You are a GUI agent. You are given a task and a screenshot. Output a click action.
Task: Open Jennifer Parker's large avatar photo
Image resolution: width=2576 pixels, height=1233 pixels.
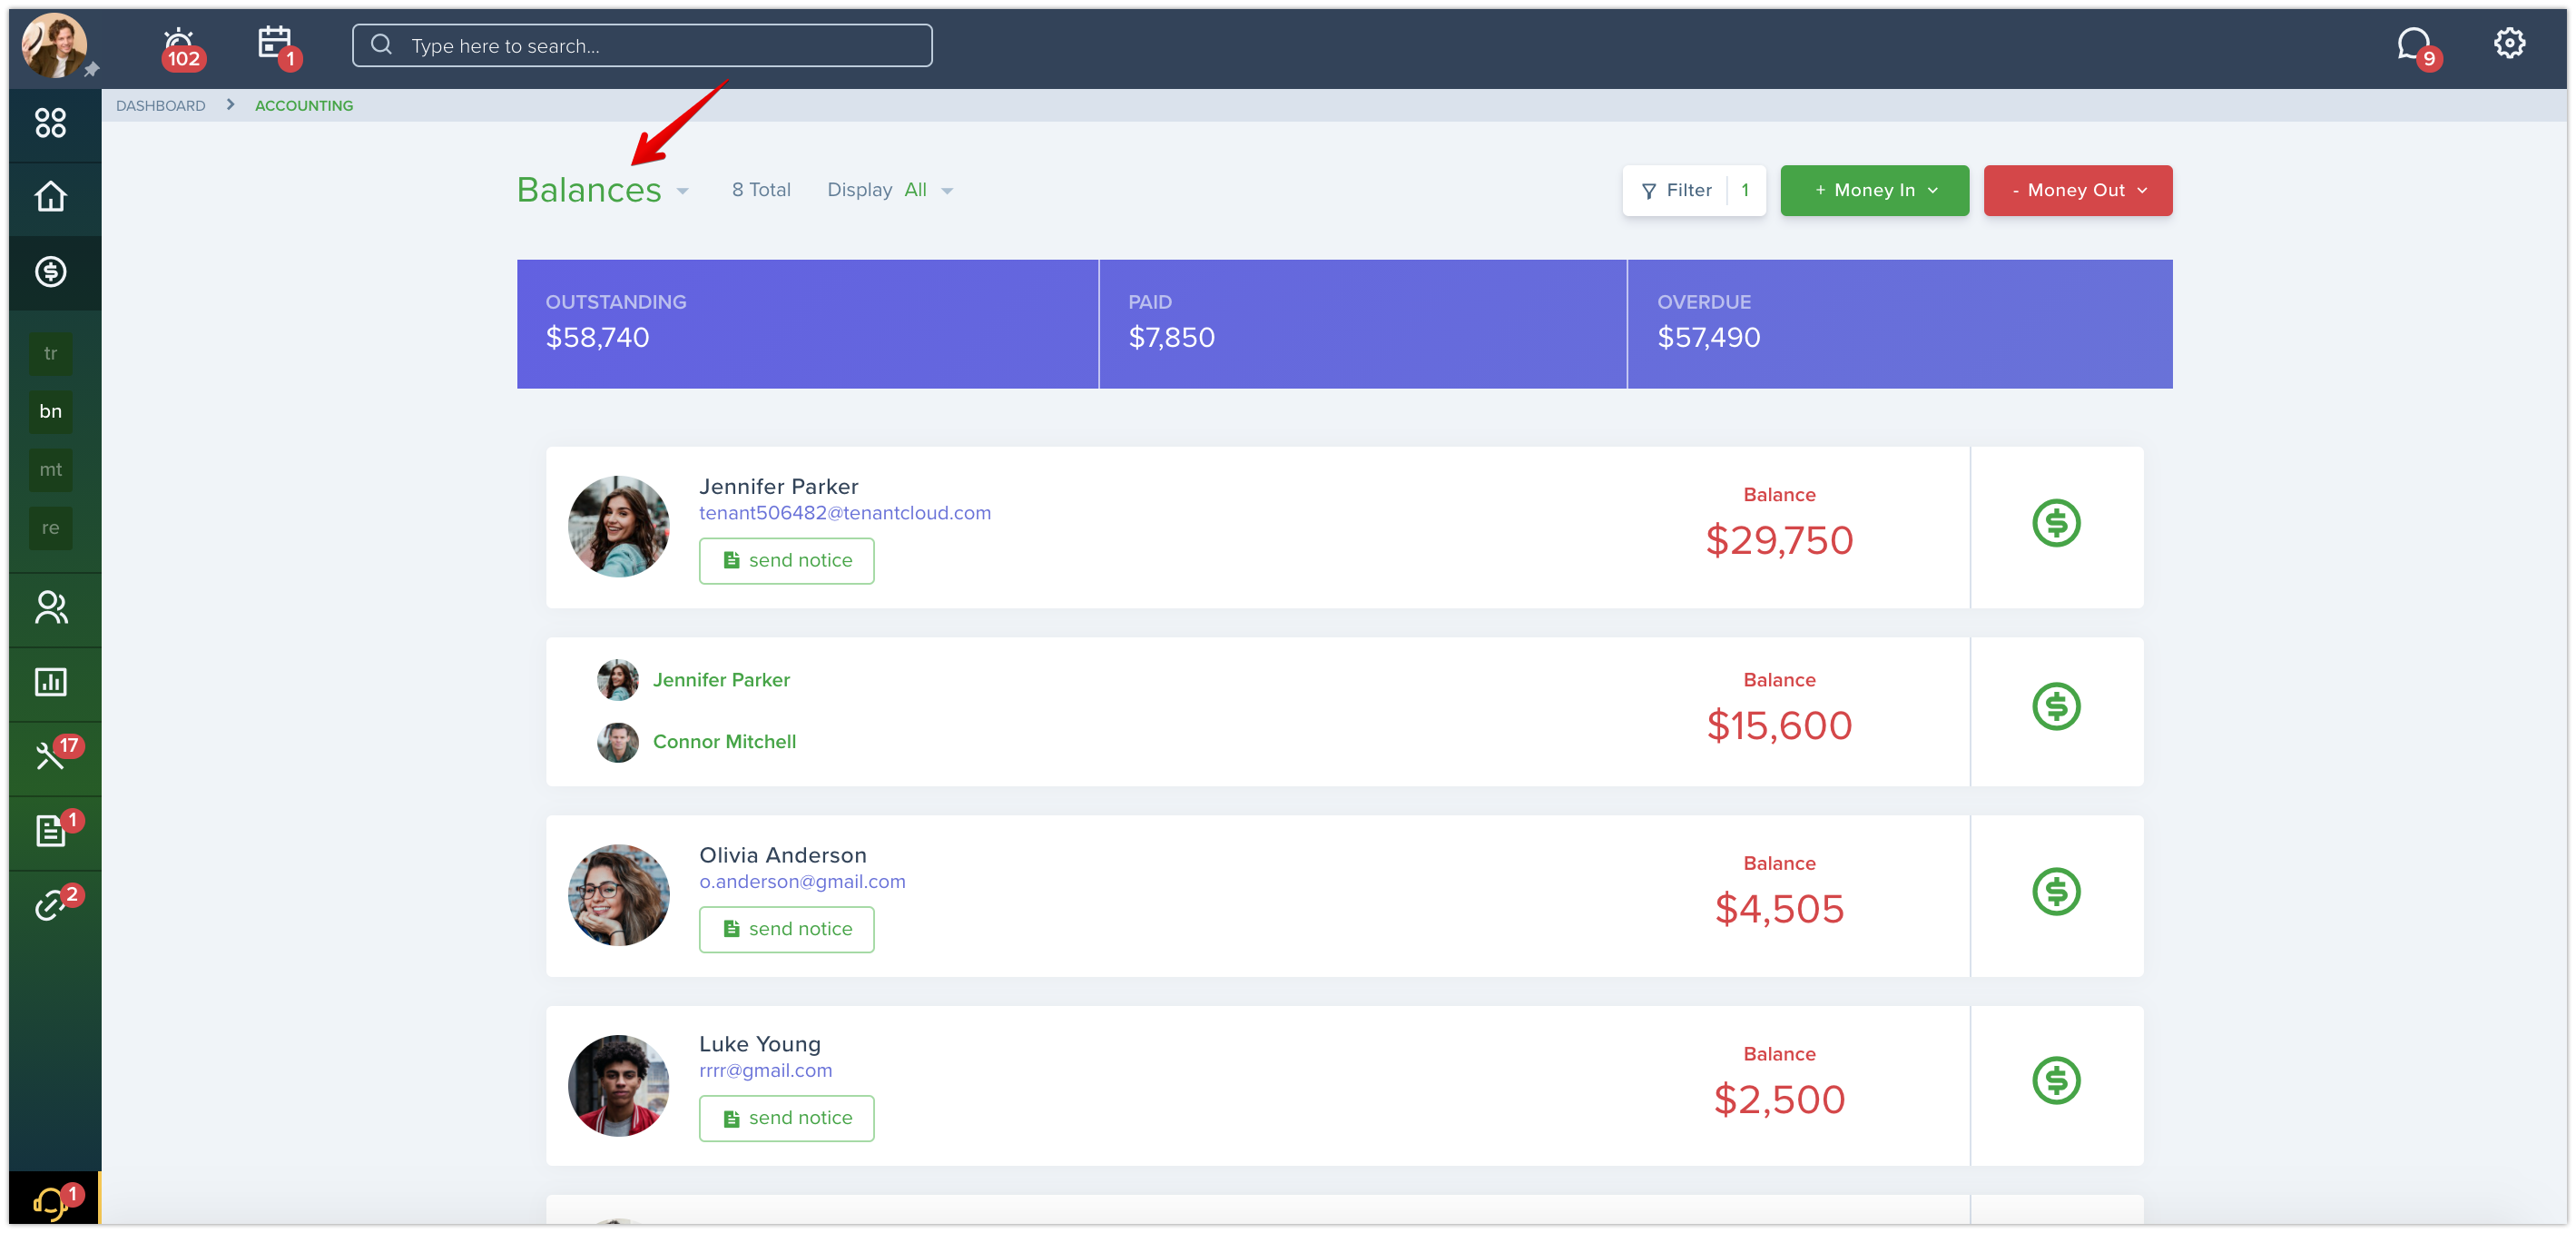(x=618, y=526)
